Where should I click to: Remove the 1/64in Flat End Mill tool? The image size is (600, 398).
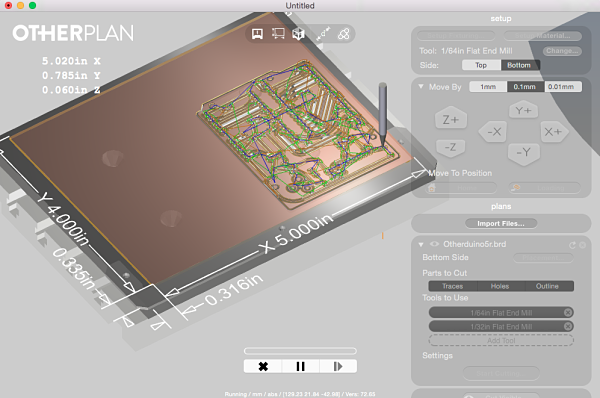pos(568,313)
